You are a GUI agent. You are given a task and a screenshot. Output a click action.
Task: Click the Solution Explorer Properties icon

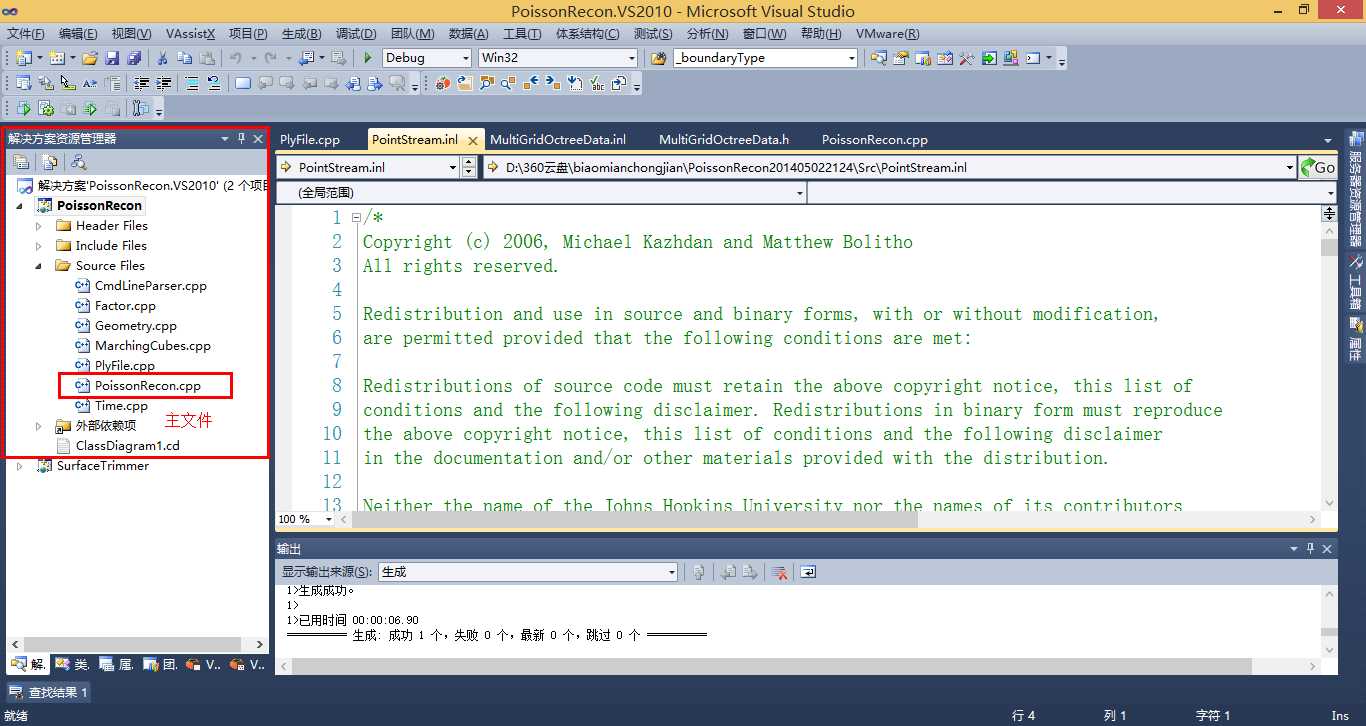tap(20, 162)
